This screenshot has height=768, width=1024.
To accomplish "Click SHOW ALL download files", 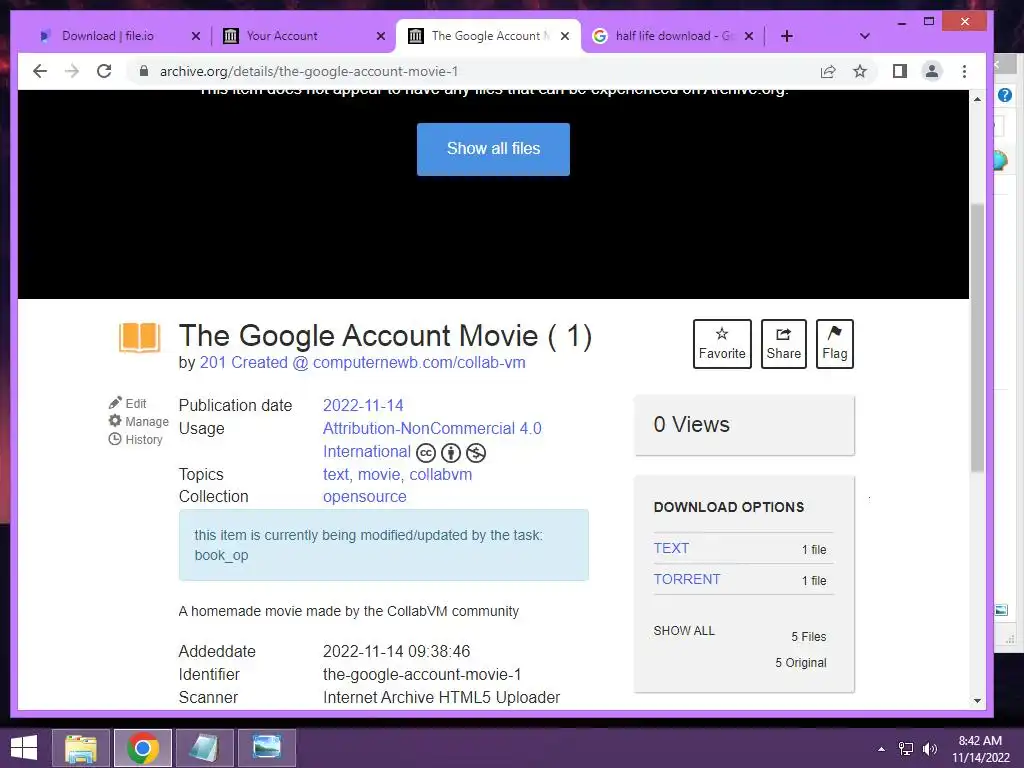I will point(684,630).
